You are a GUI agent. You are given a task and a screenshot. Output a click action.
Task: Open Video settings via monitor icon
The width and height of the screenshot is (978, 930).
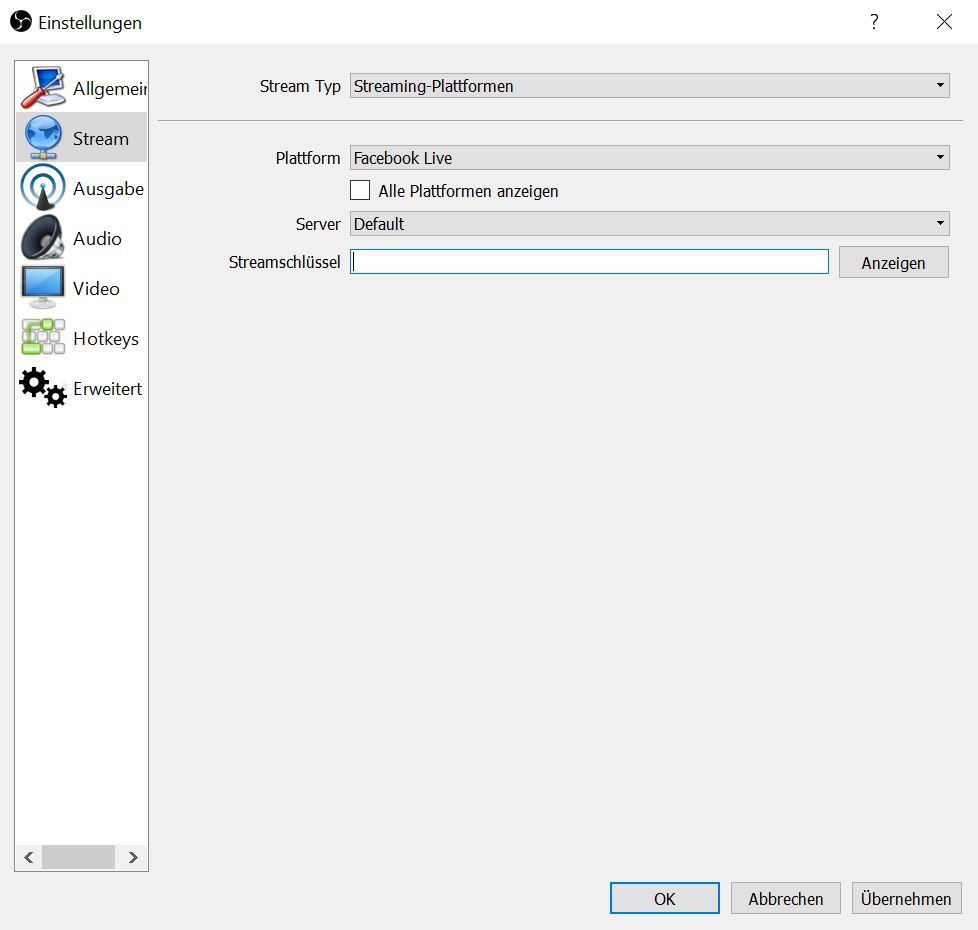pos(42,288)
